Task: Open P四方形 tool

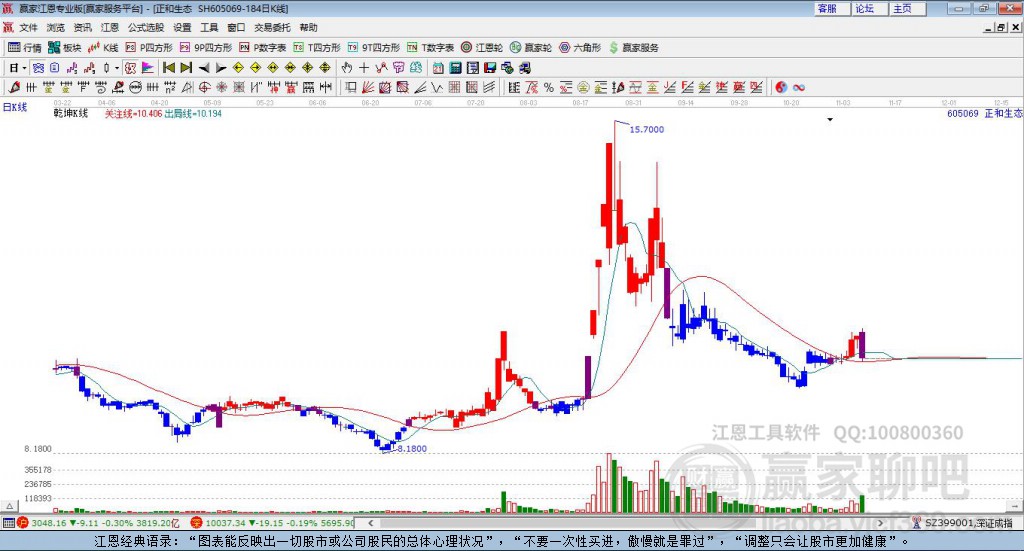Action: pos(149,48)
